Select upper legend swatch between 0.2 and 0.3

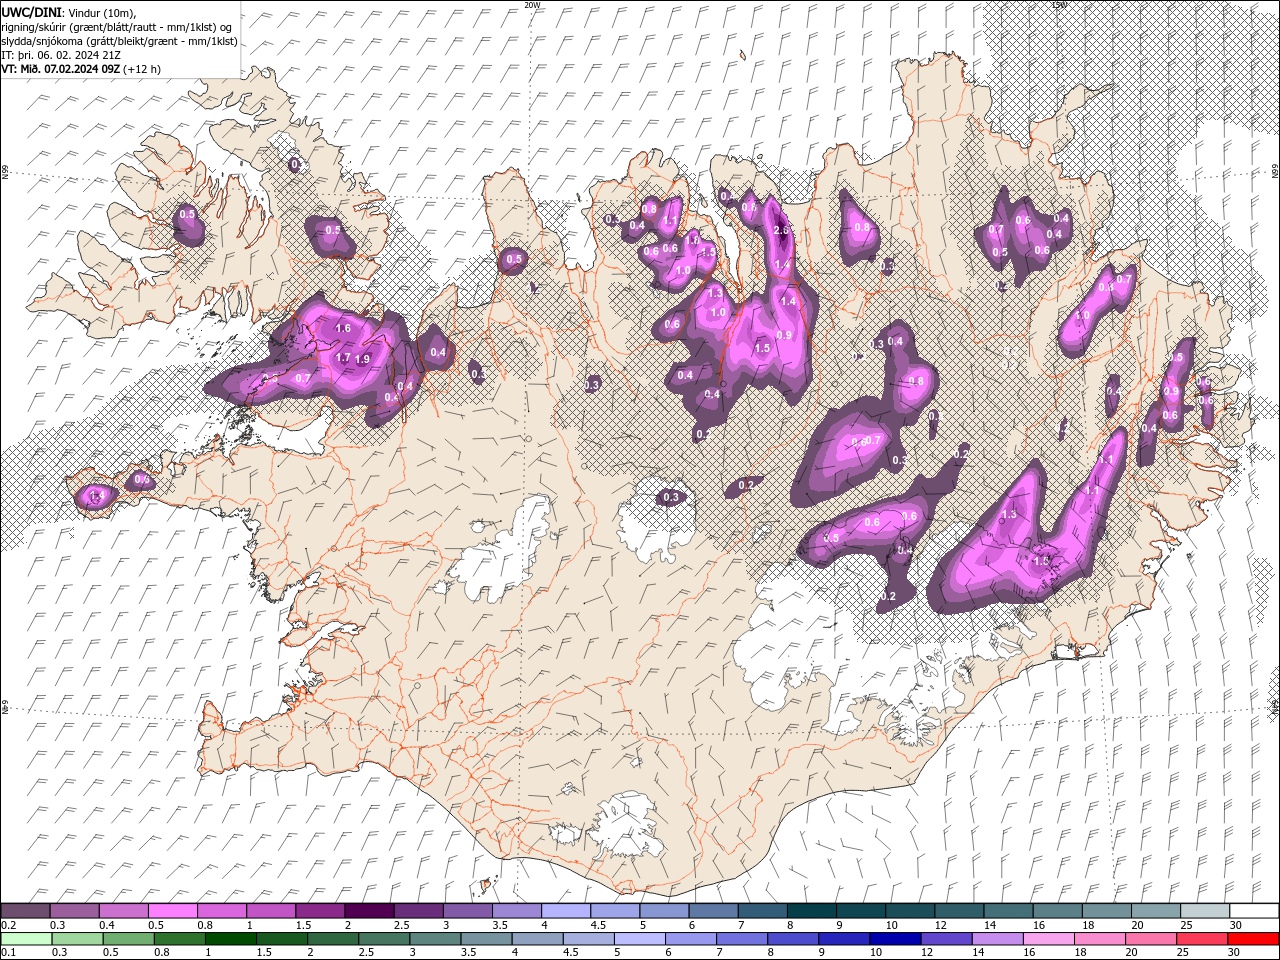tap(25, 911)
